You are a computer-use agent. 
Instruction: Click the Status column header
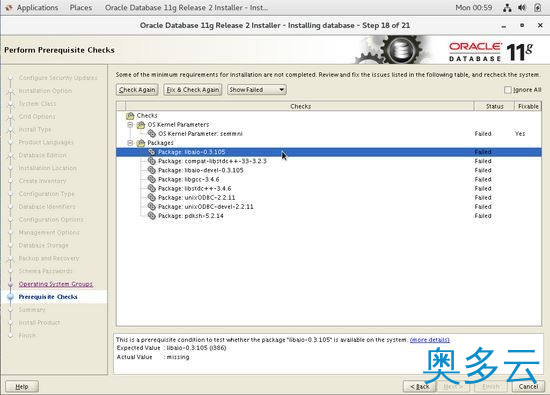(494, 106)
